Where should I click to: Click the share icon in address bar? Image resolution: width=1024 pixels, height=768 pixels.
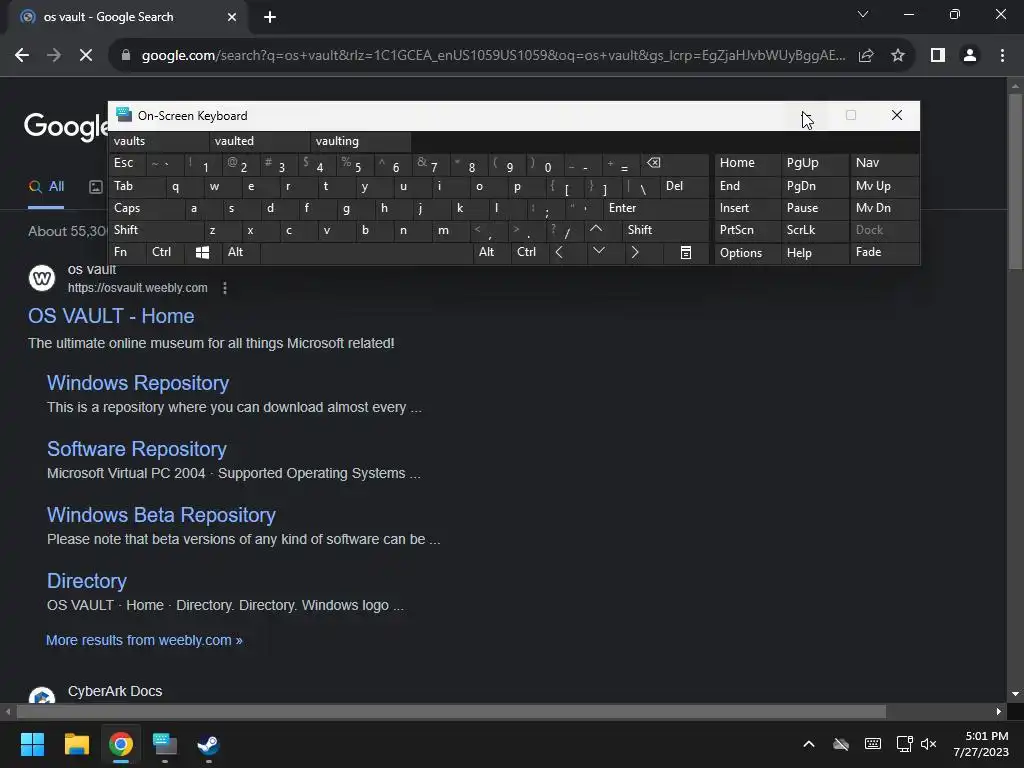[866, 56]
